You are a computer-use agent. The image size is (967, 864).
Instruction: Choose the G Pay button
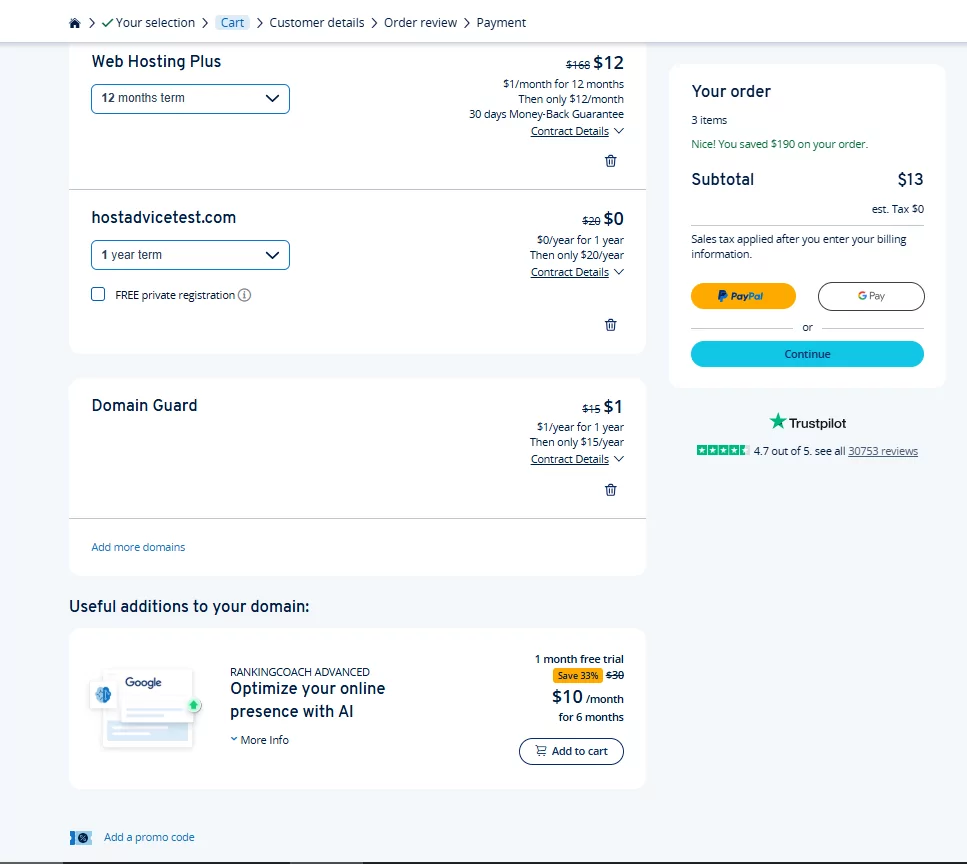[871, 296]
